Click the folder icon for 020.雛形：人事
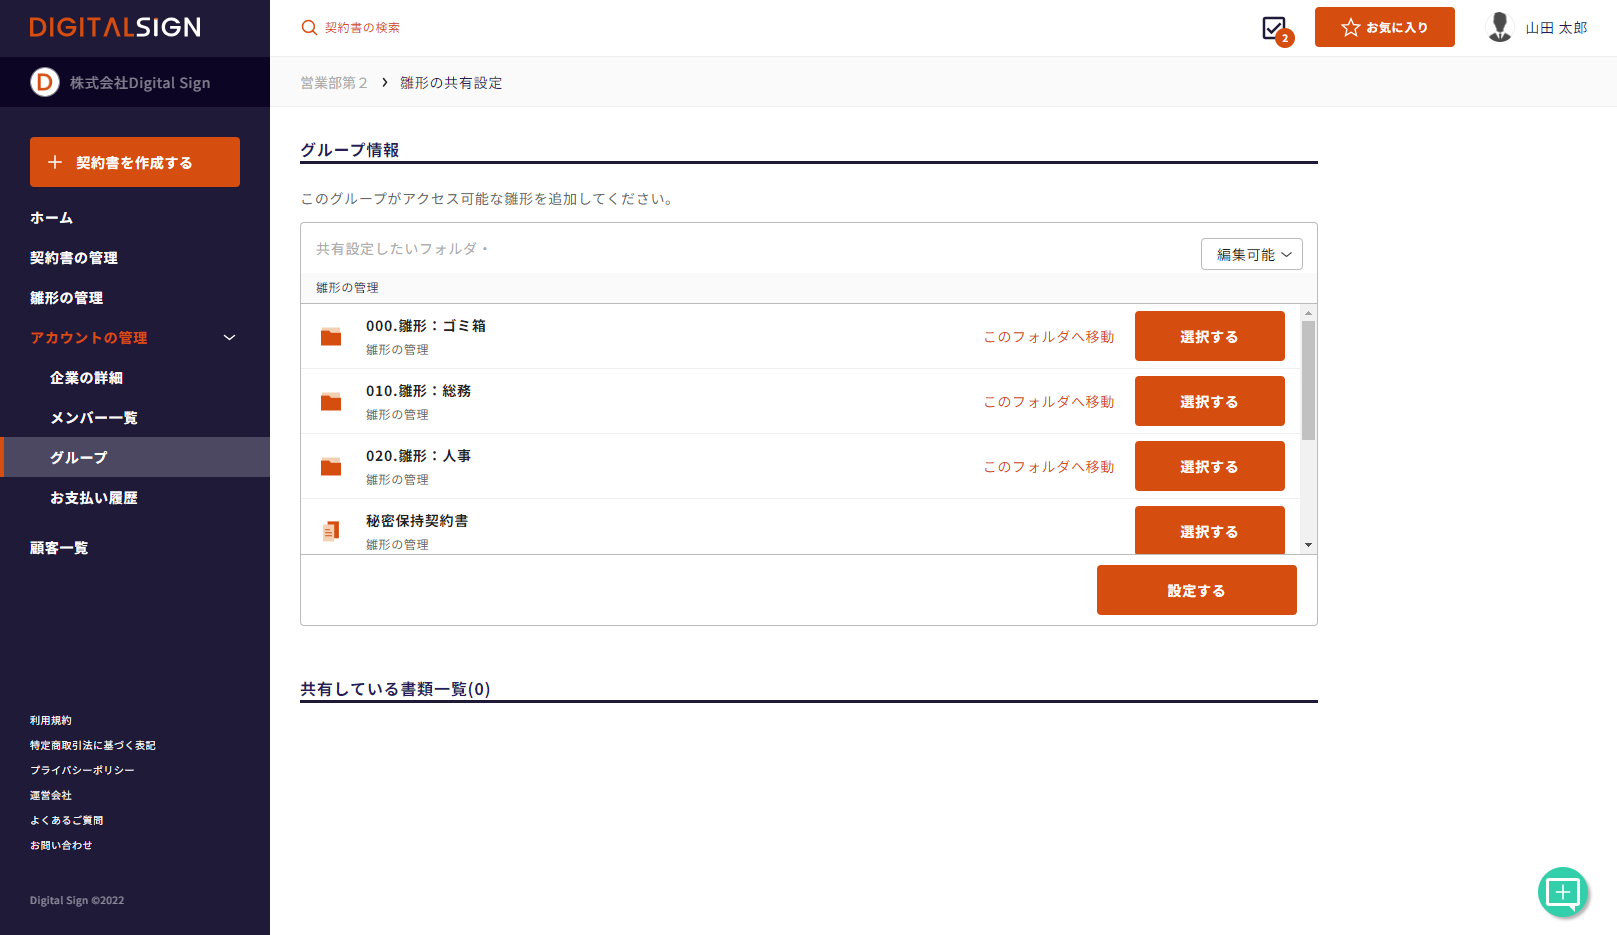The width and height of the screenshot is (1617, 935). tap(331, 467)
